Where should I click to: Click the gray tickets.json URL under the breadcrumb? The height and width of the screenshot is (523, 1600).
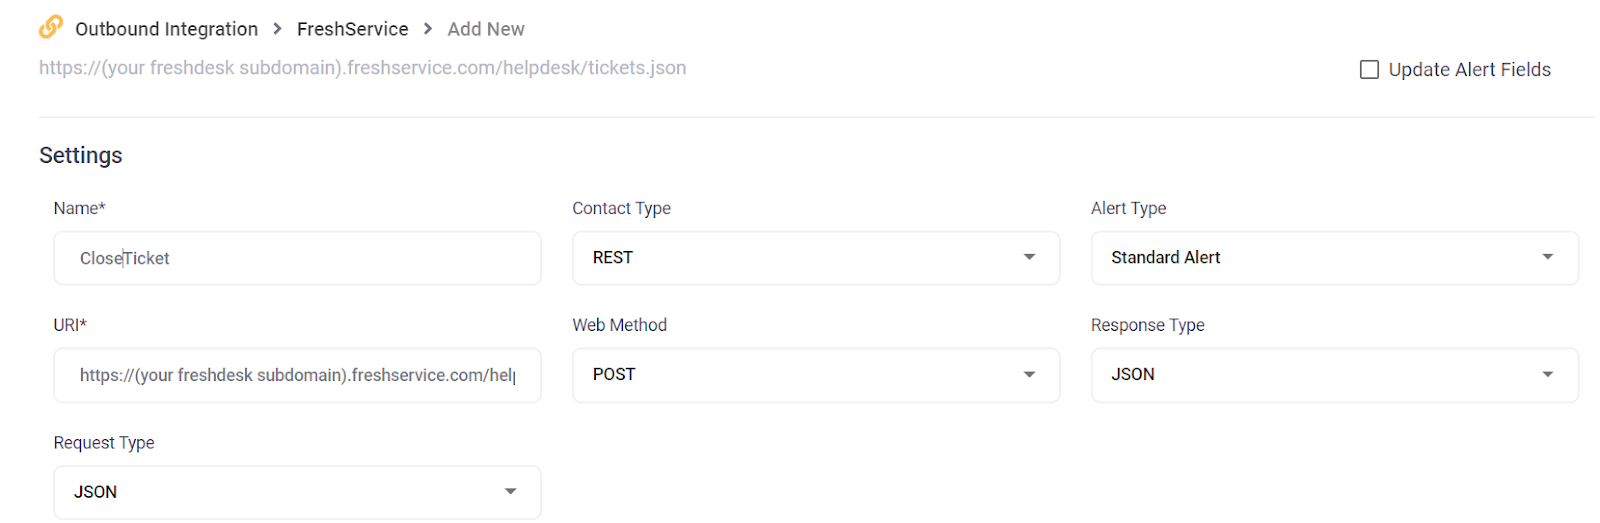[x=362, y=68]
